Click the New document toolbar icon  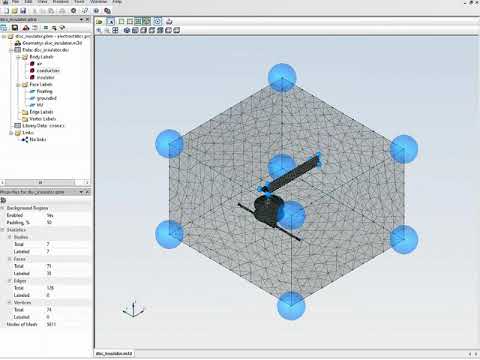(x=6, y=11)
